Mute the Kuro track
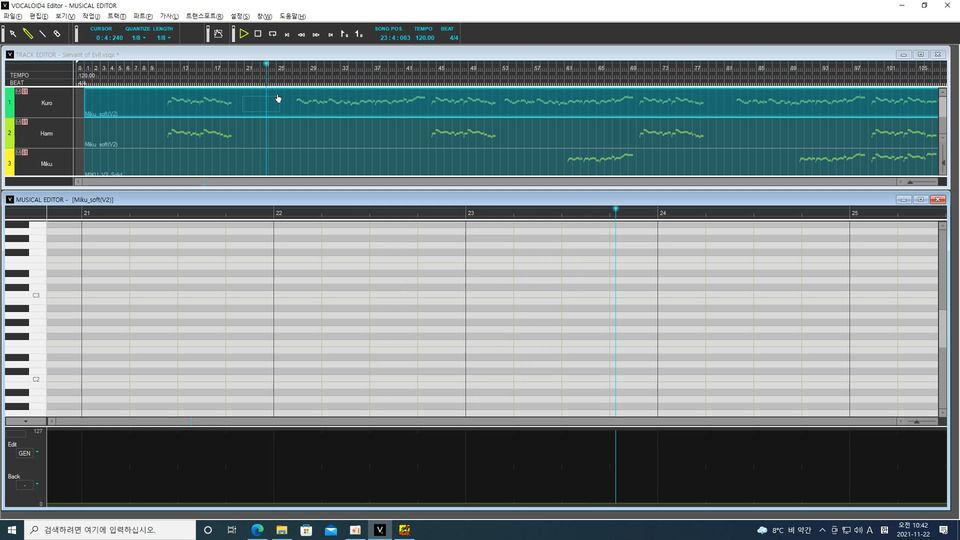Viewport: 960px width, 540px height. [18, 91]
